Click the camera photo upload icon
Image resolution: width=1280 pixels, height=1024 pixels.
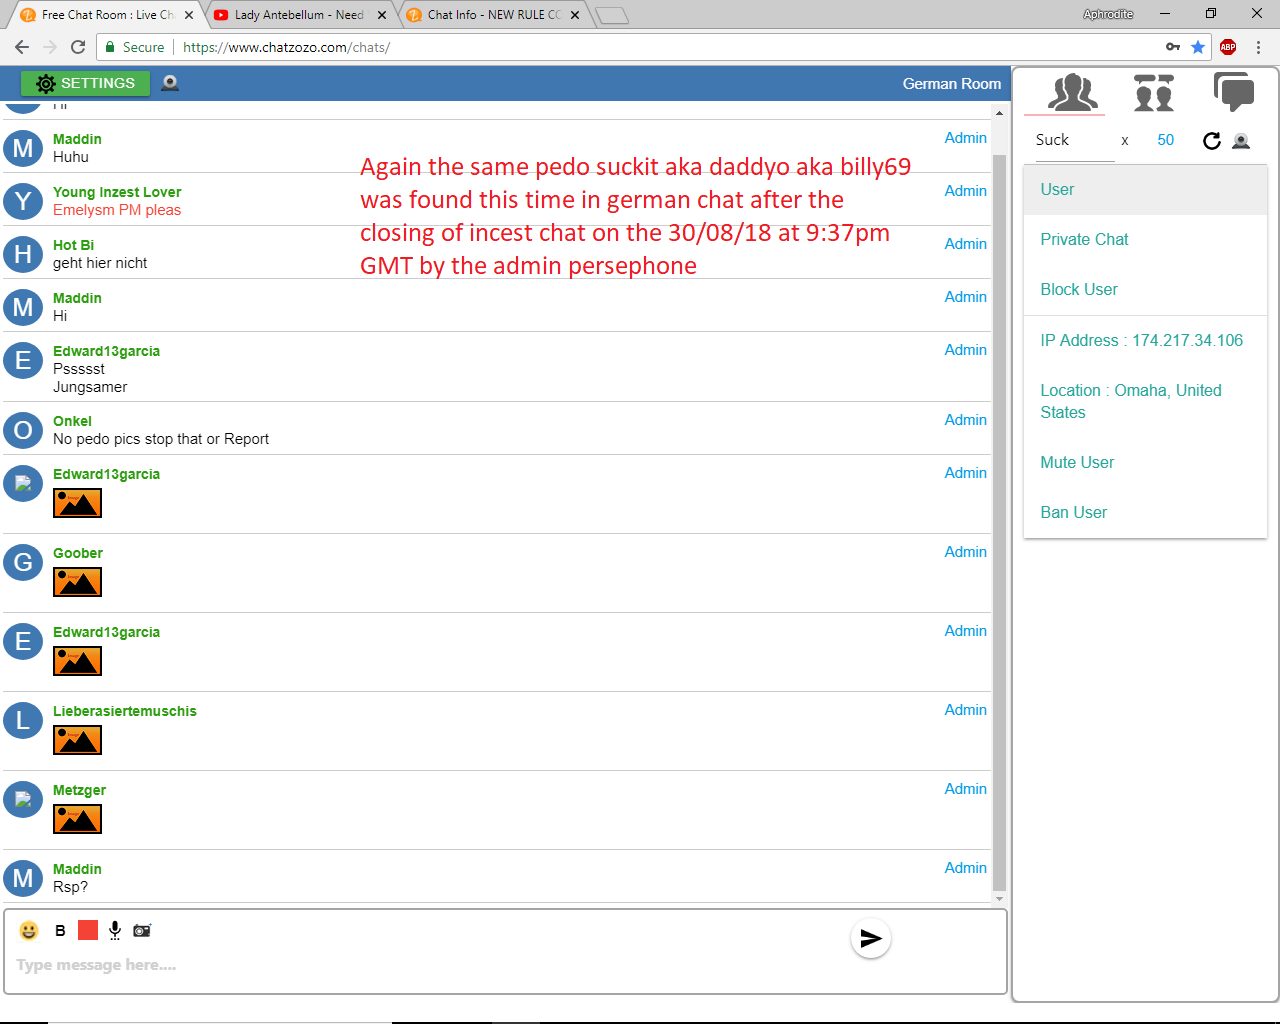(x=142, y=931)
